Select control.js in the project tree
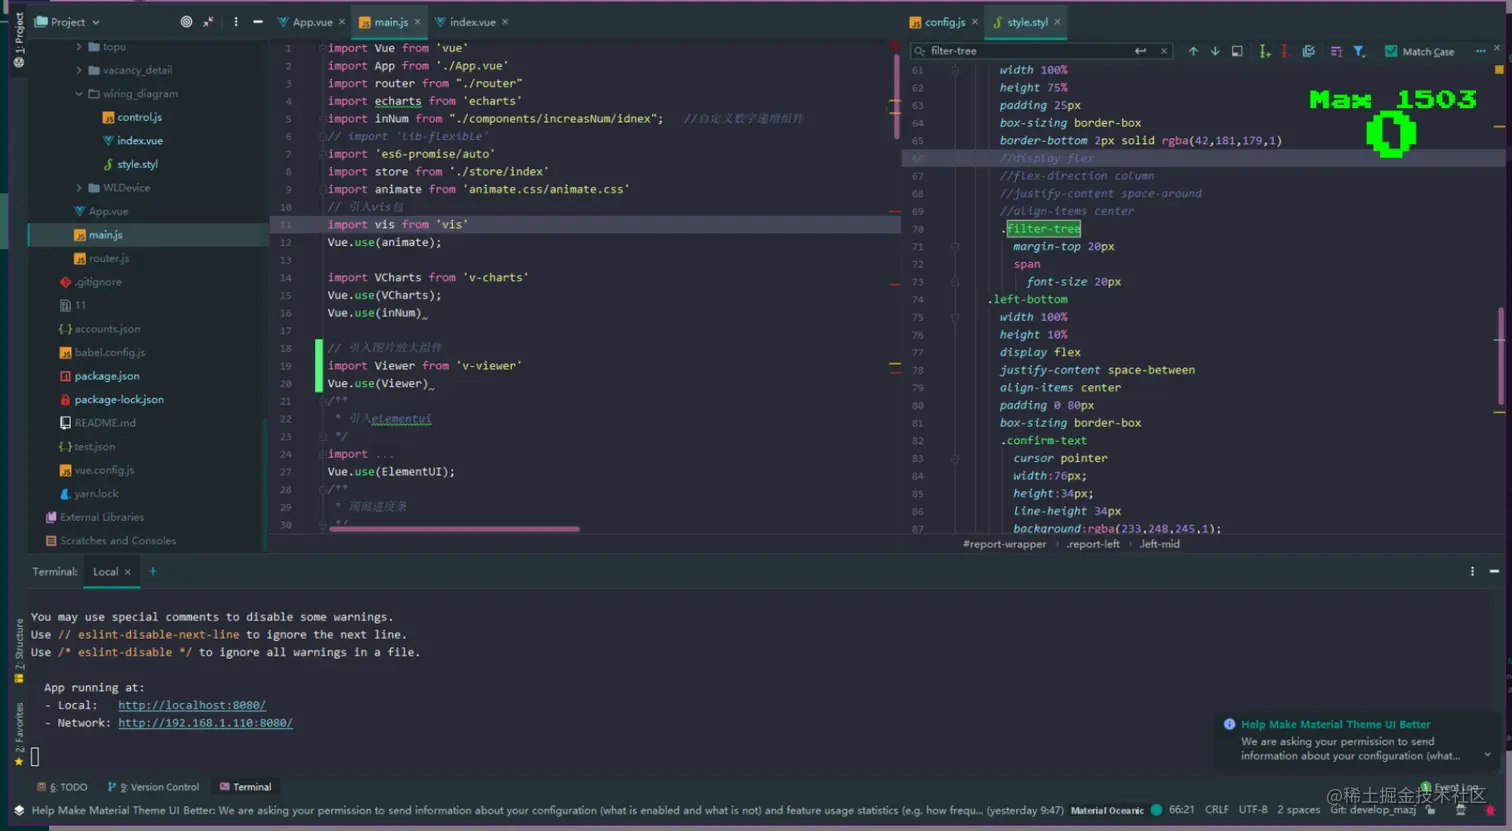 coord(131,117)
